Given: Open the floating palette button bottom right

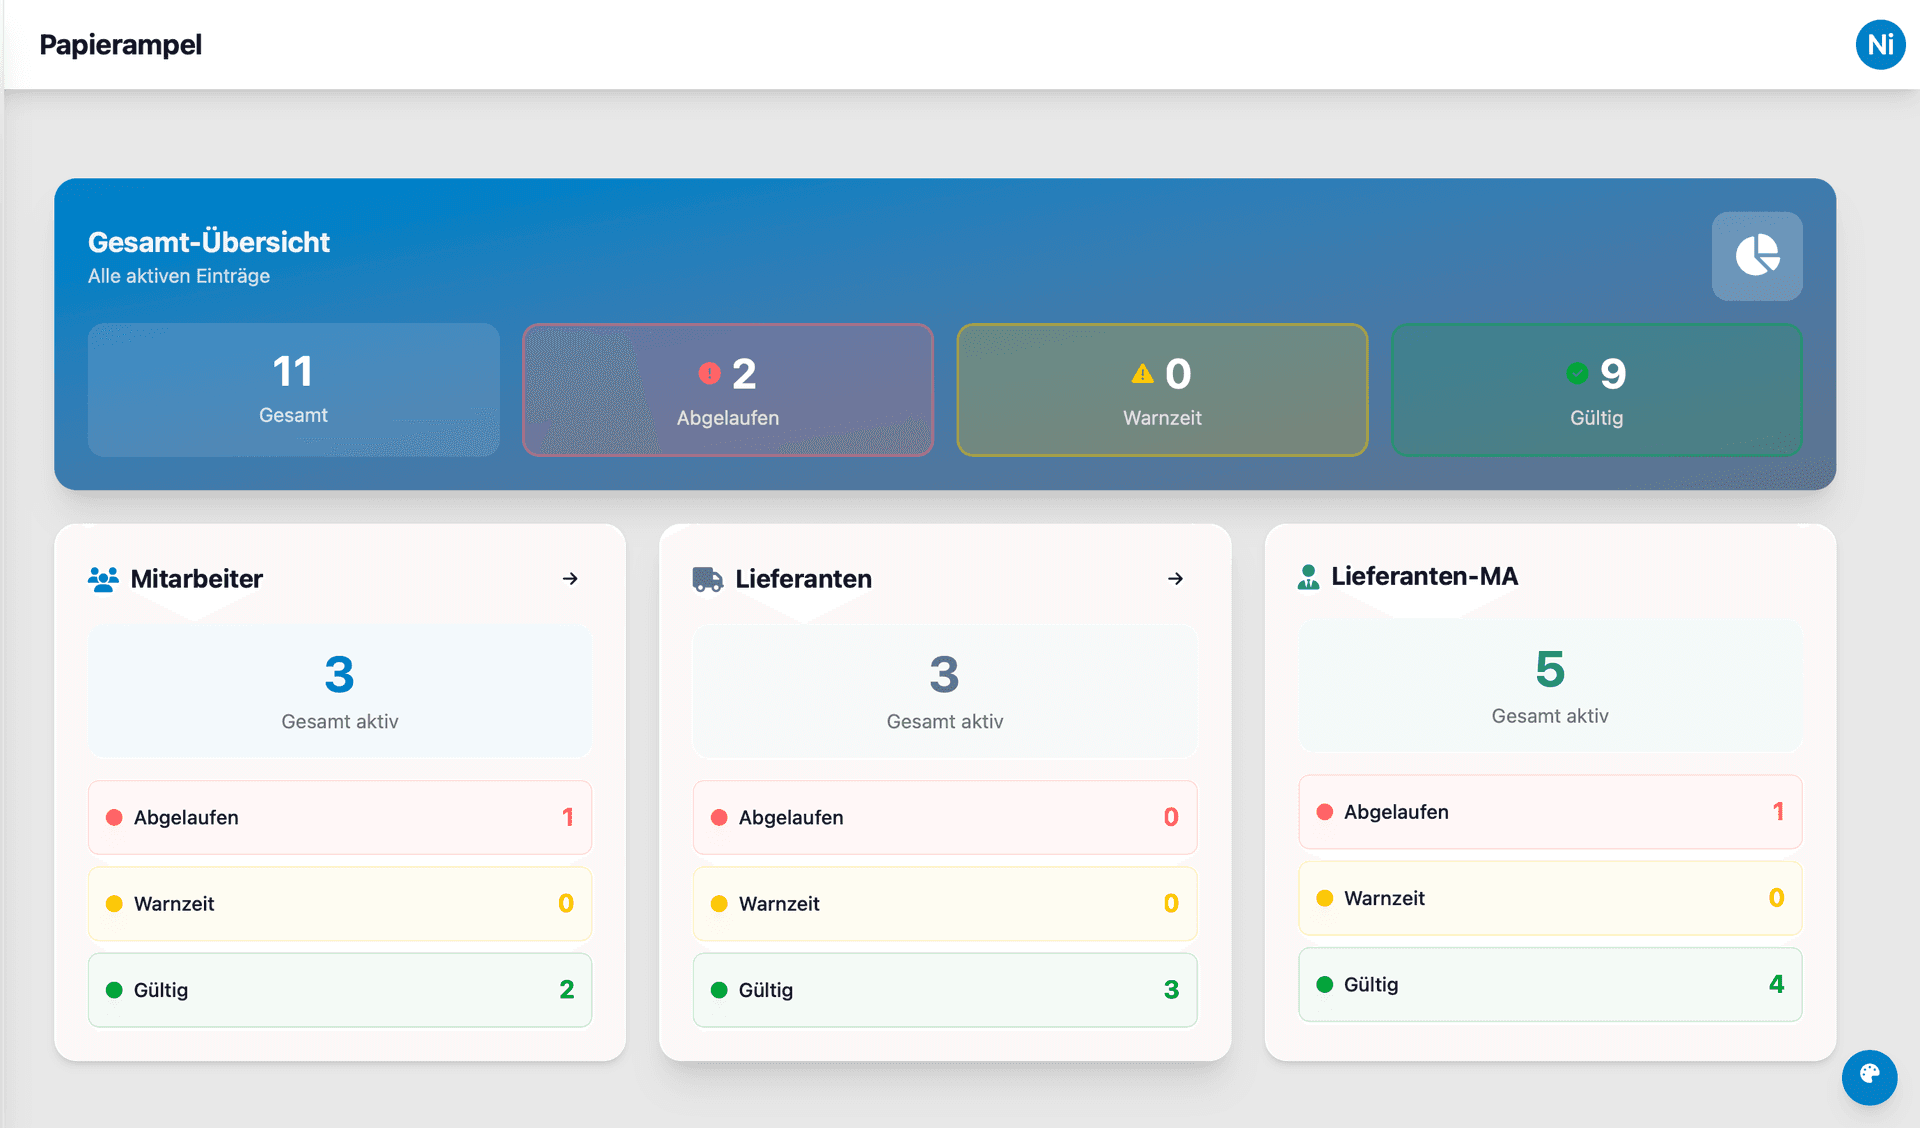Looking at the screenshot, I should (x=1869, y=1077).
